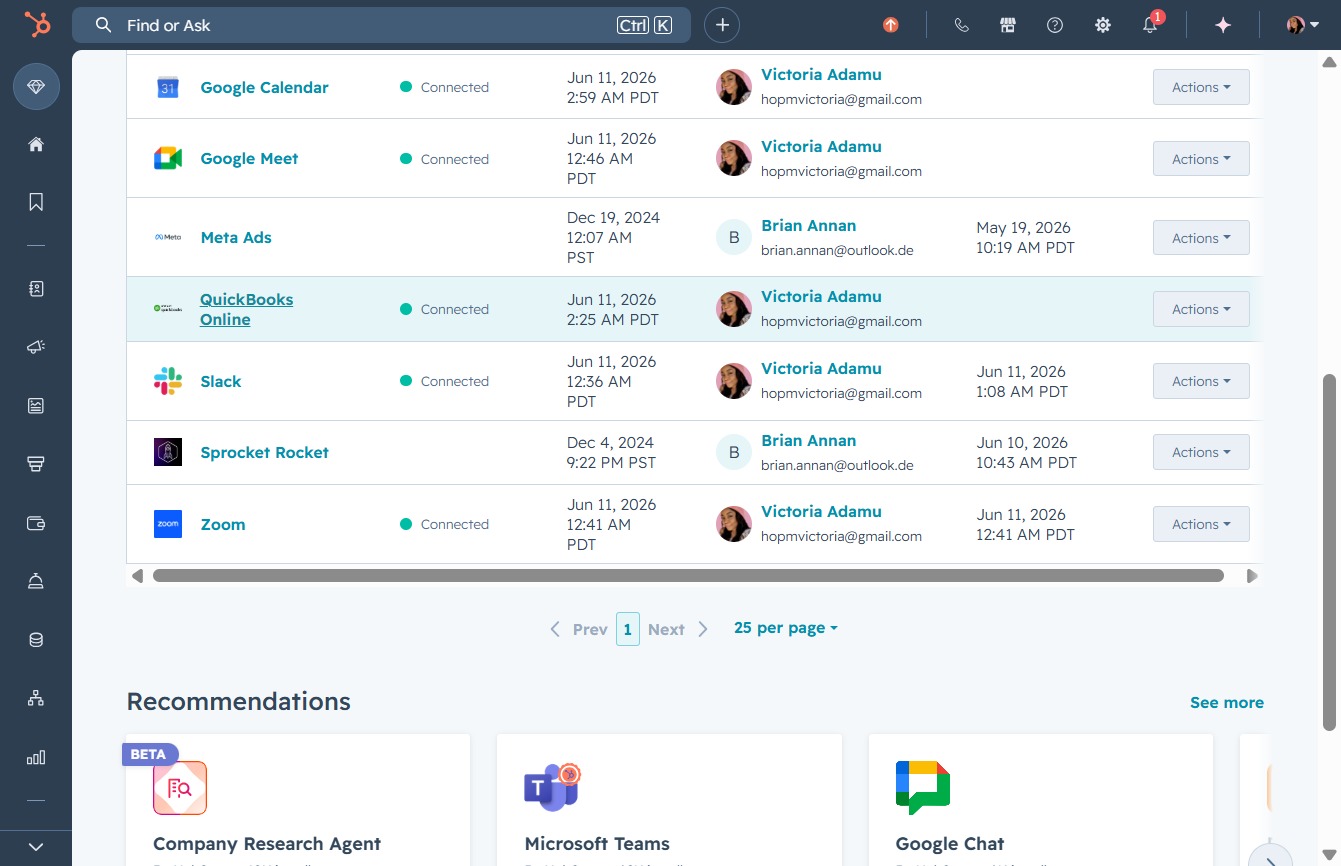Screen dimensions: 1341x866
Task: Click the QuickBooks app logo
Action: pyautogui.click(x=167, y=309)
